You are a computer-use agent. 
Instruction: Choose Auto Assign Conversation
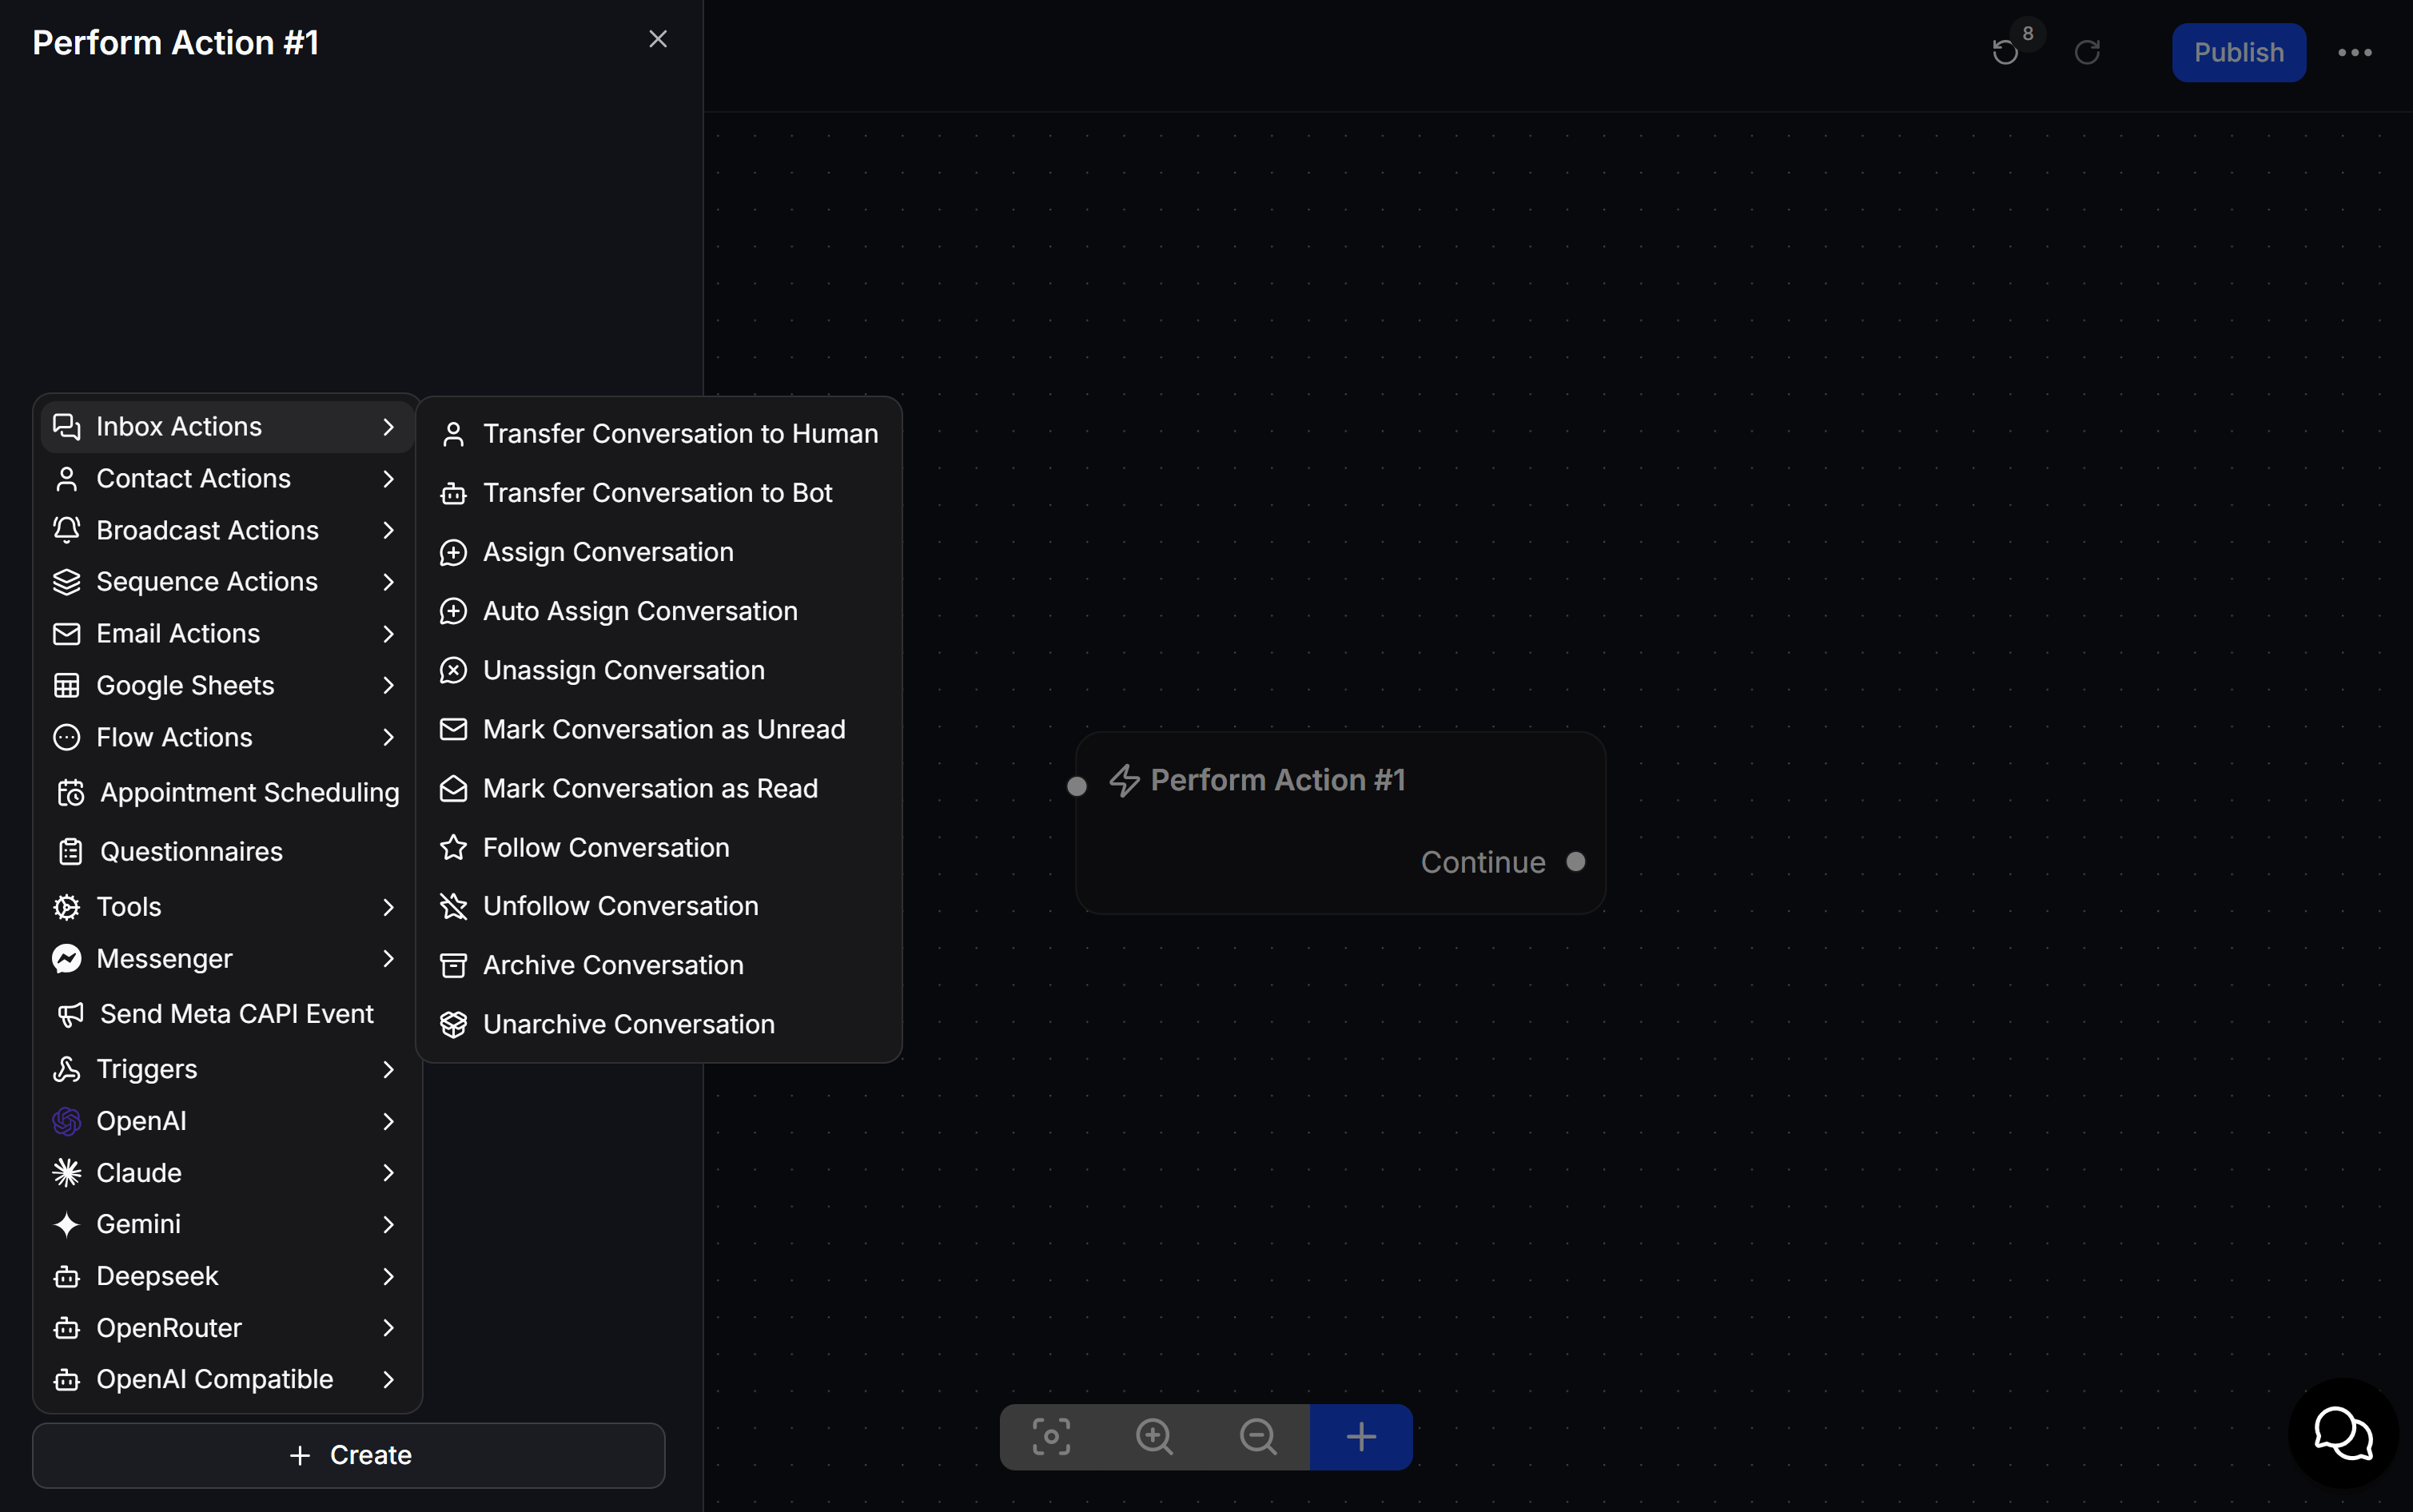(659, 611)
